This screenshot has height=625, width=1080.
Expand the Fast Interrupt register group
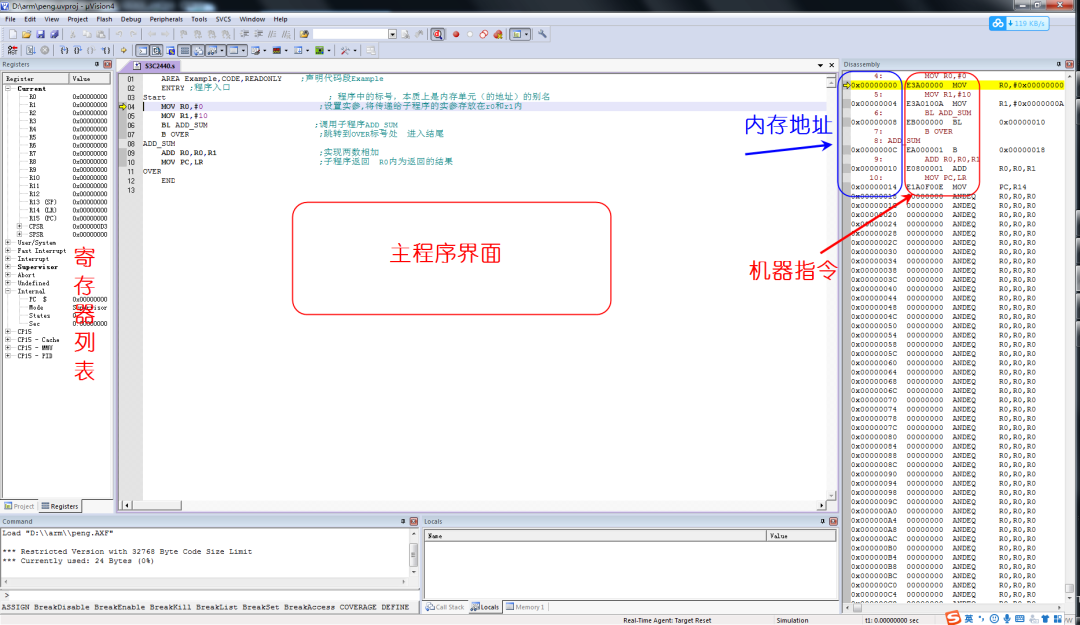(x=8, y=251)
